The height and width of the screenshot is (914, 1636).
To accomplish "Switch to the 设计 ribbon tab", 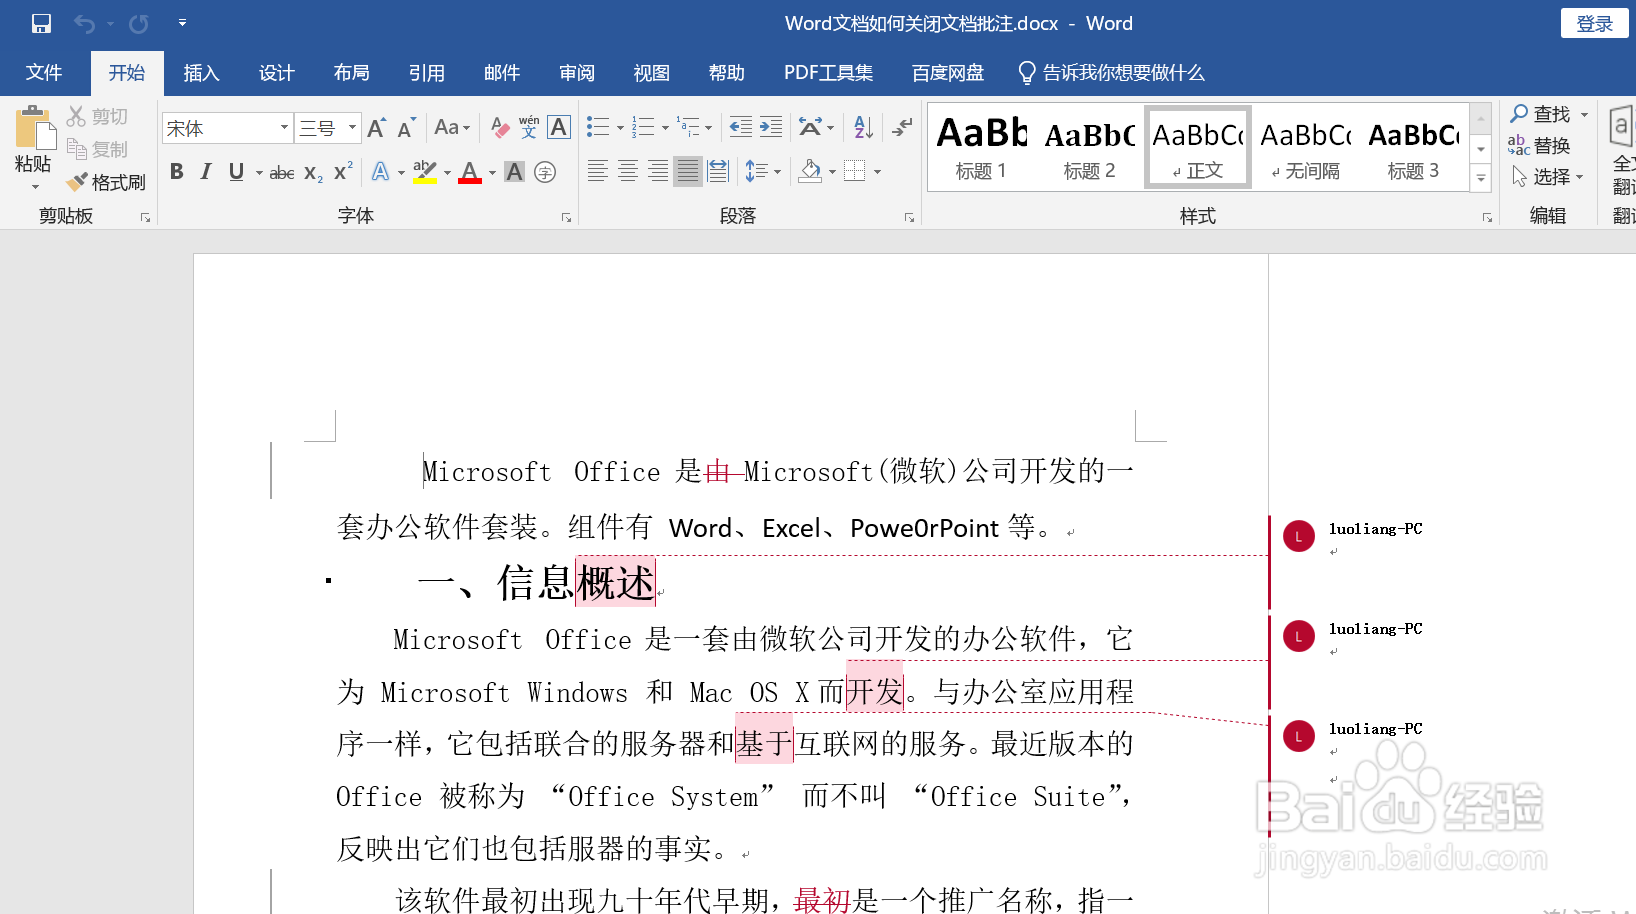I will [276, 73].
